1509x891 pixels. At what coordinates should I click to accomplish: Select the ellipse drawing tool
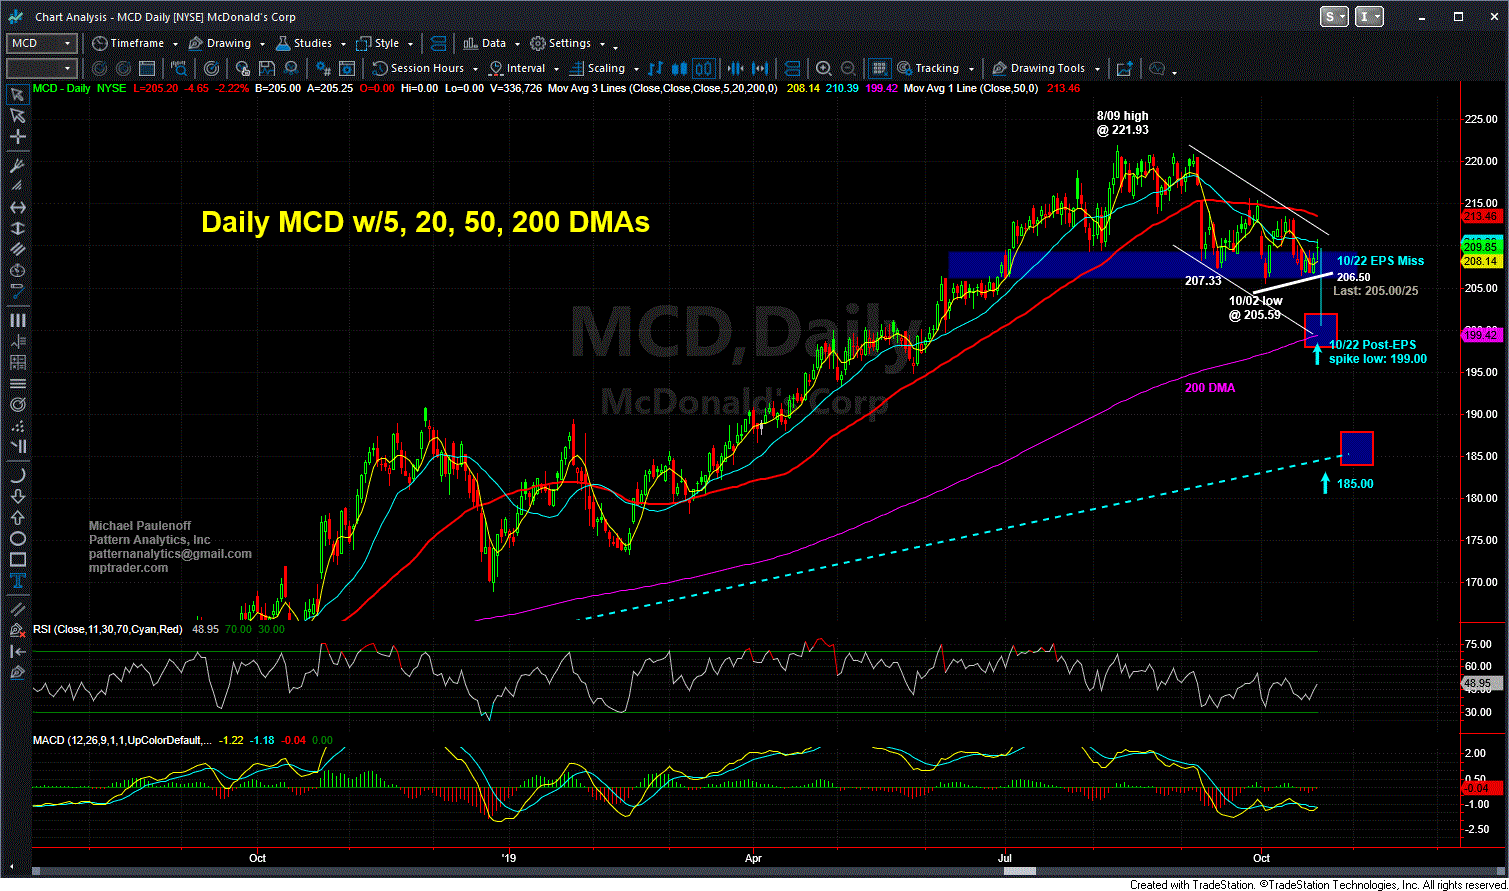tap(17, 541)
